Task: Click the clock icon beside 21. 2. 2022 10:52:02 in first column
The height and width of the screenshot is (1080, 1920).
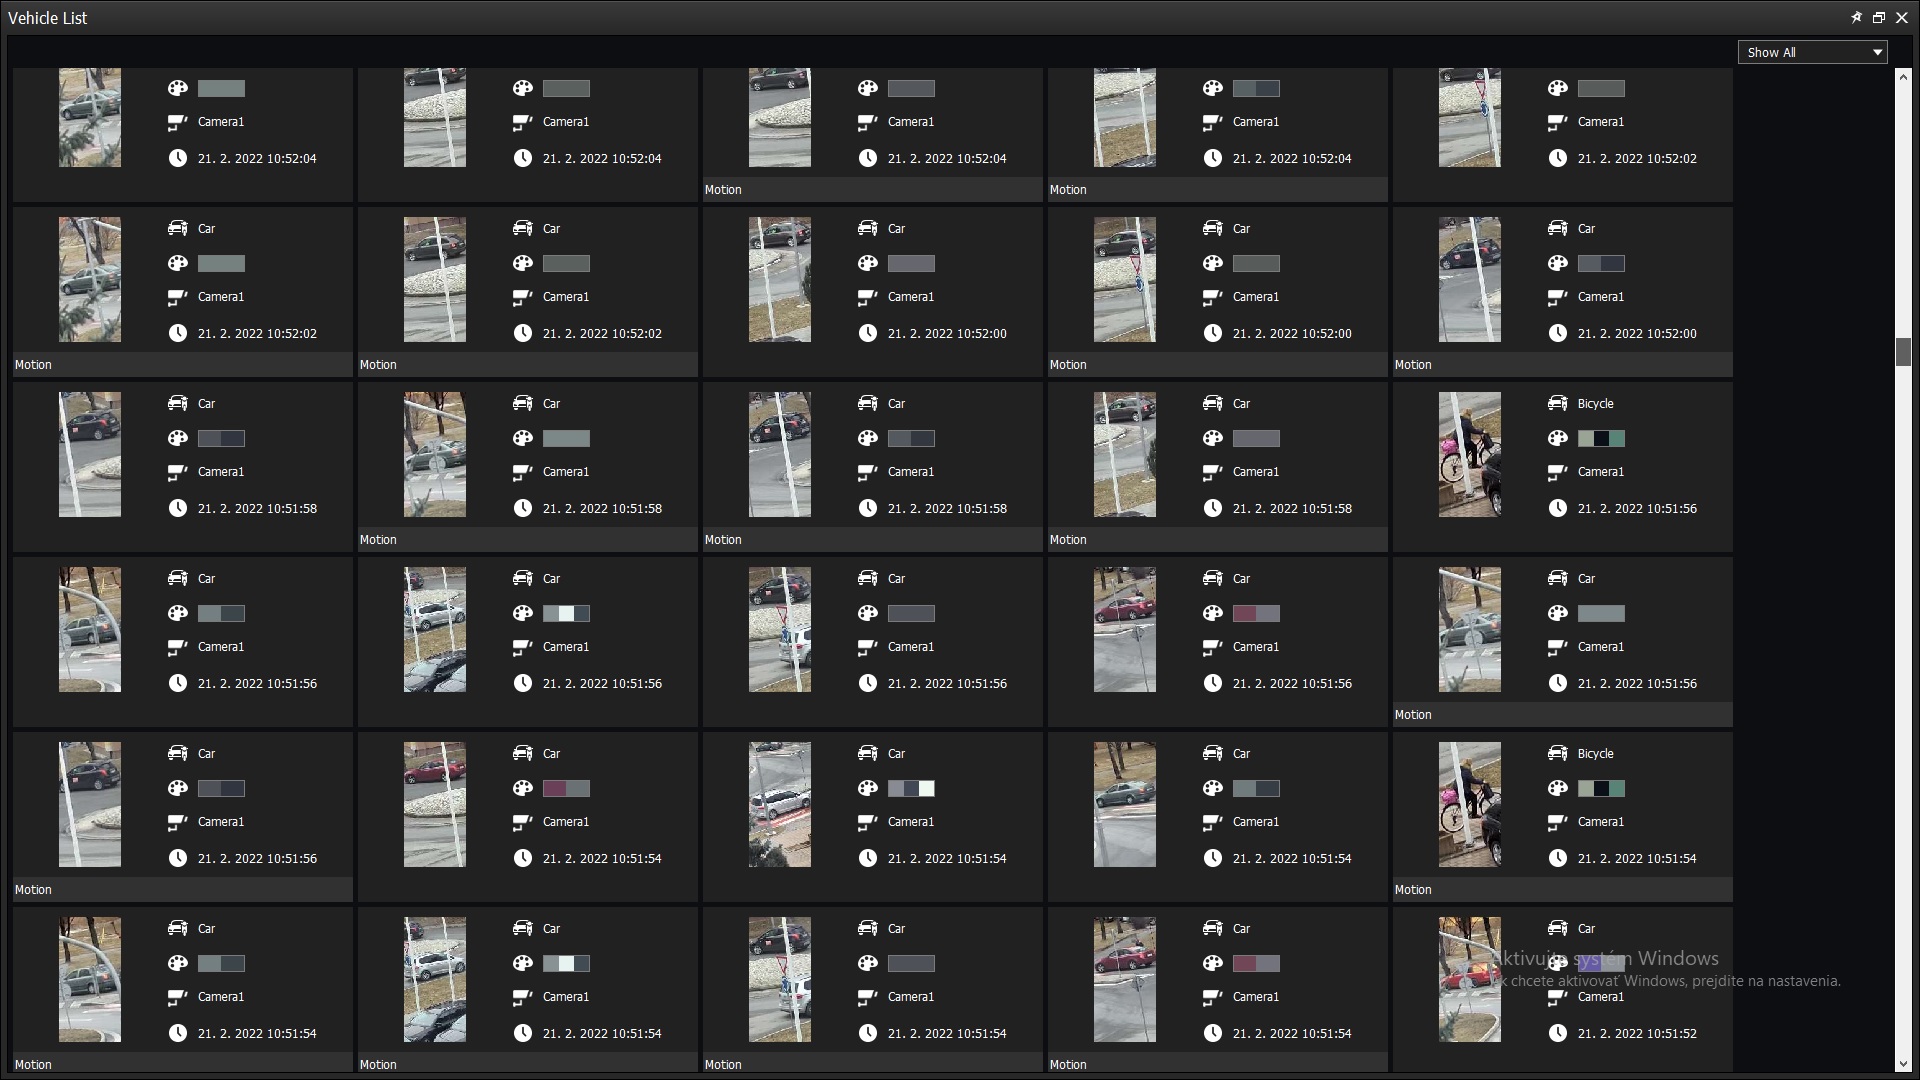Action: (x=177, y=333)
